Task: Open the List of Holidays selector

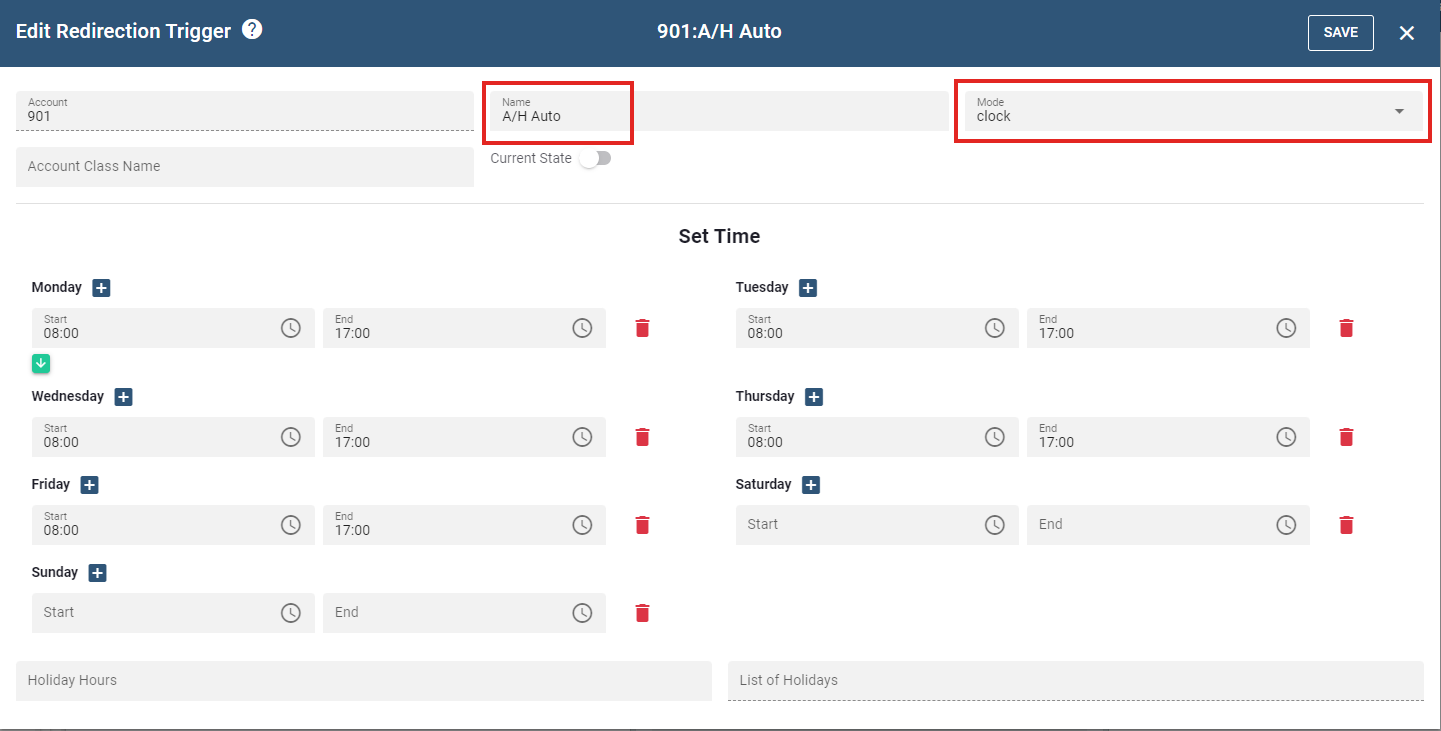Action: coord(1075,680)
